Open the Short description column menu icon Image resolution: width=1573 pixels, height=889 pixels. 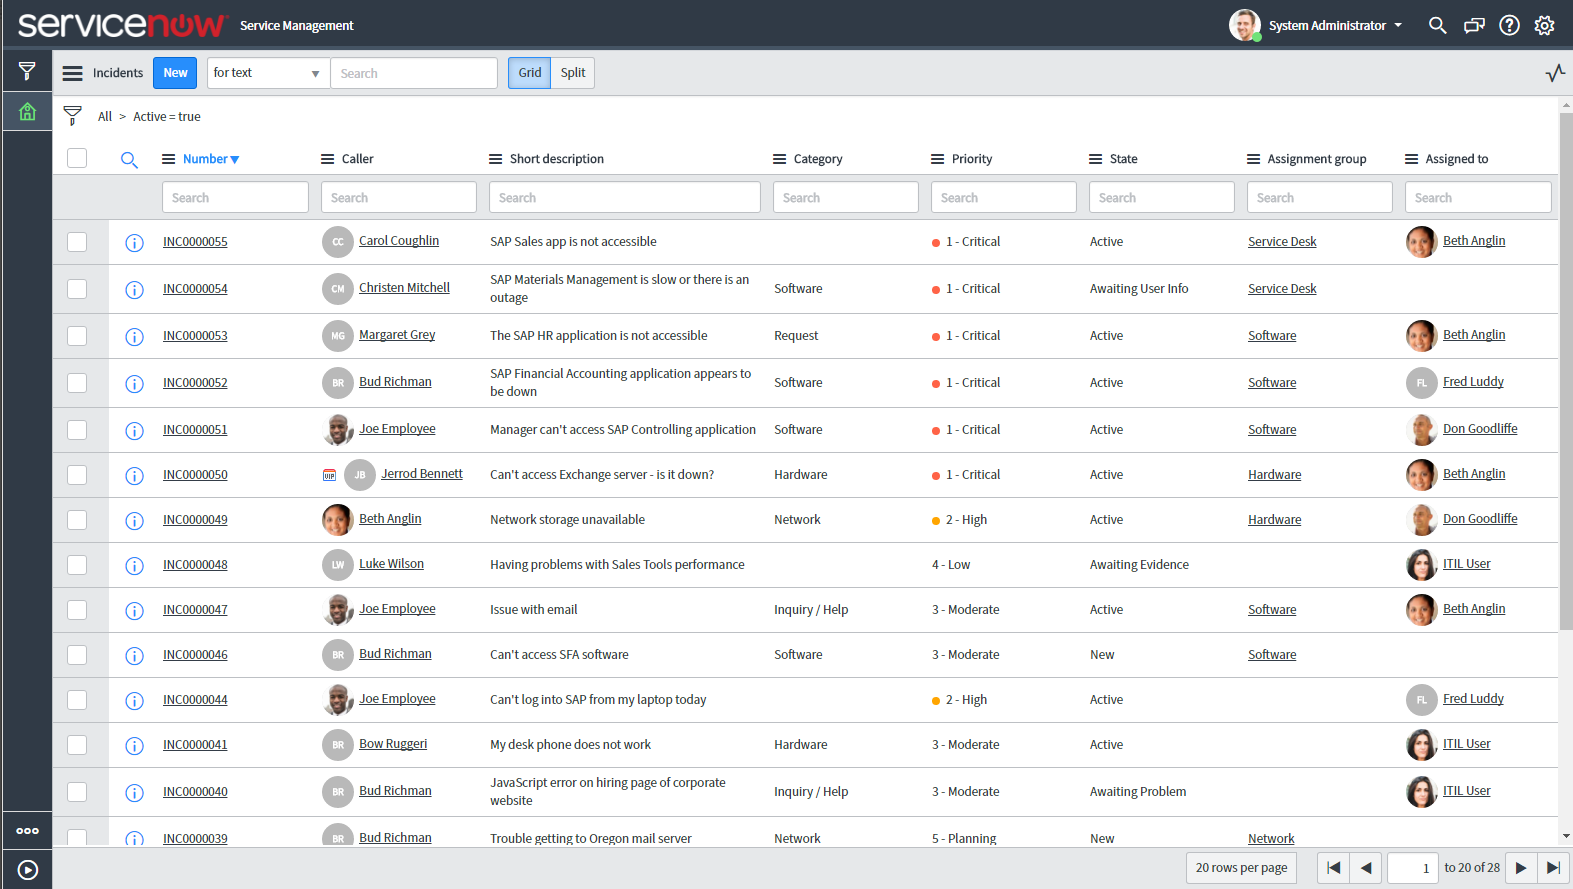pyautogui.click(x=495, y=159)
